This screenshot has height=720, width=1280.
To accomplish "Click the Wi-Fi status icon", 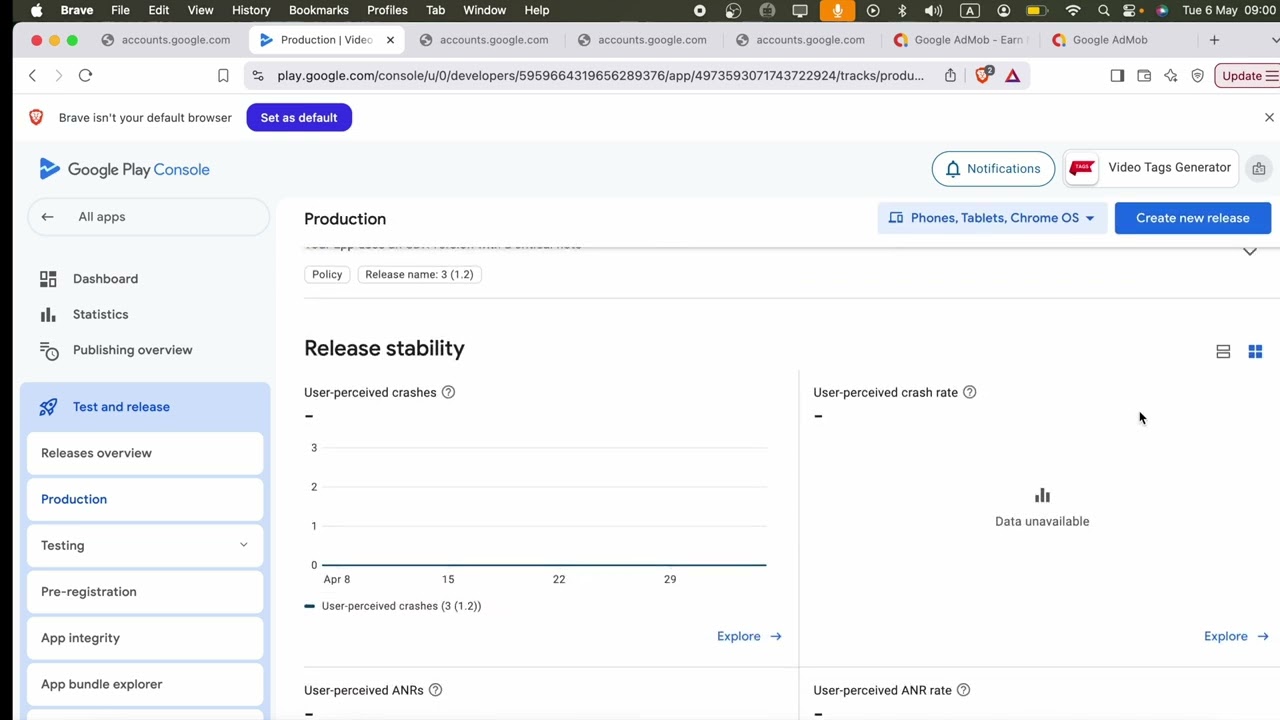I will tap(1073, 10).
